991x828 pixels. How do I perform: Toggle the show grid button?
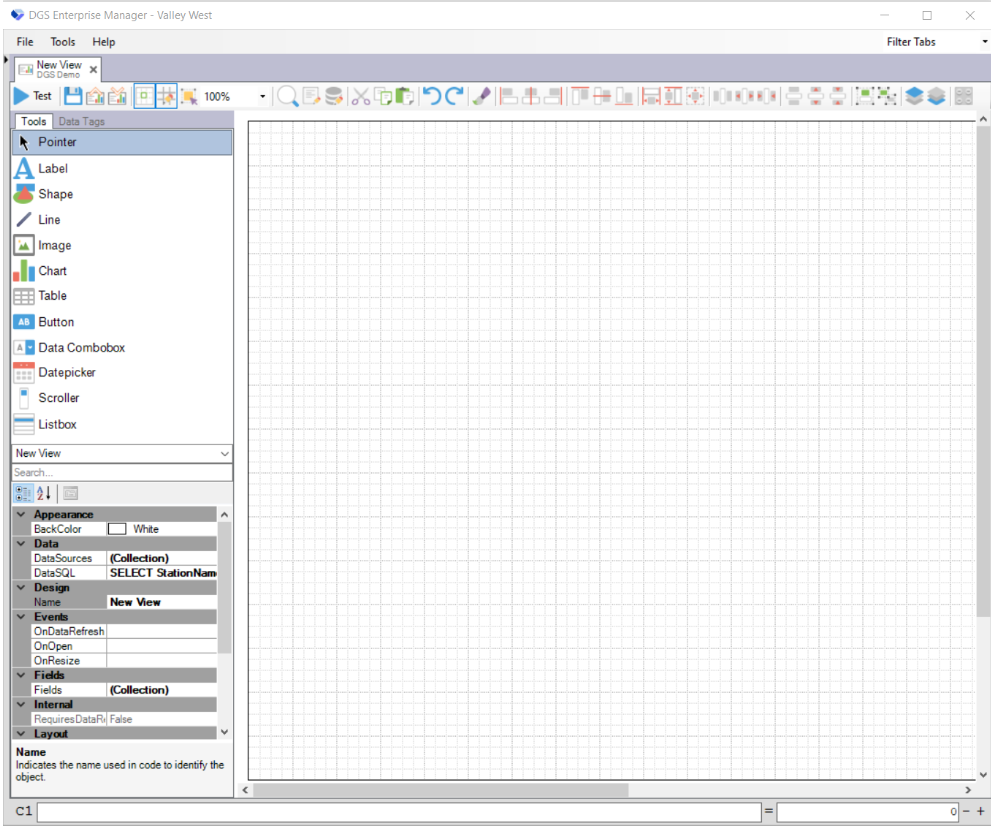[146, 95]
